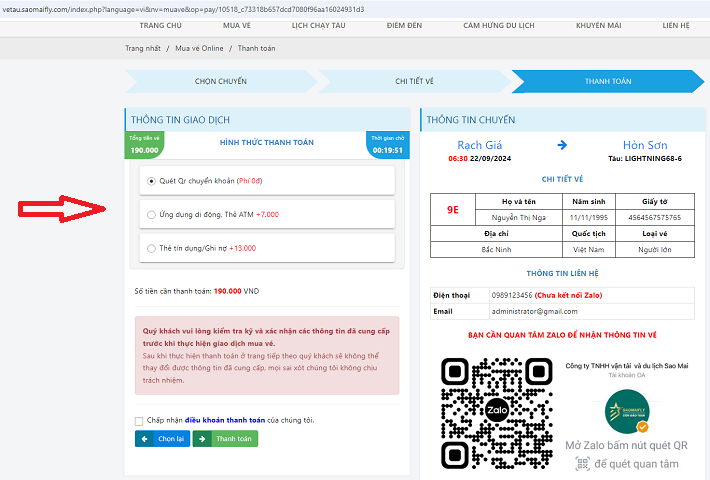Viewport: 710px width, 480px height.
Task: Click birth date '11/11/1995' cell
Action: tap(589, 217)
